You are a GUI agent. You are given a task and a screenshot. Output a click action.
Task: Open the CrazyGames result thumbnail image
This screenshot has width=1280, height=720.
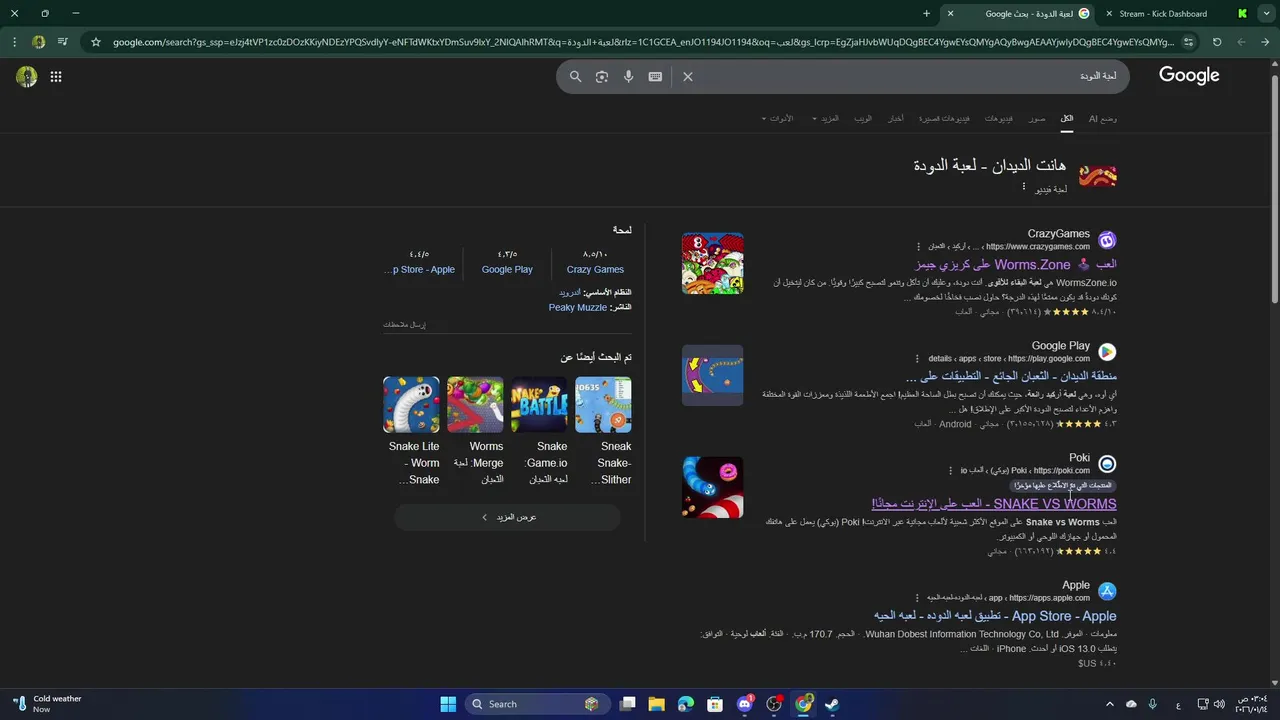[x=713, y=263]
